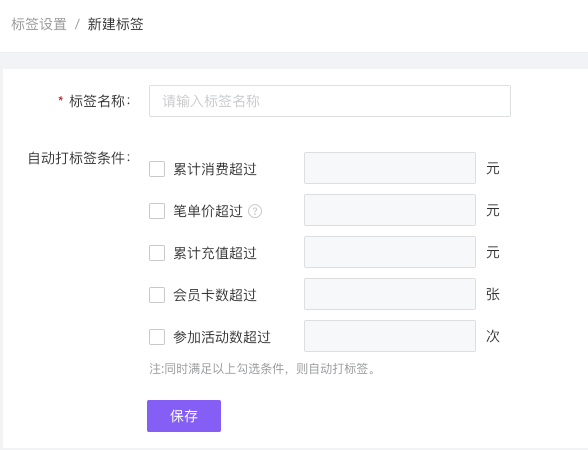Click the 累计消费超过 amount input
The image size is (588, 450).
pyautogui.click(x=390, y=168)
